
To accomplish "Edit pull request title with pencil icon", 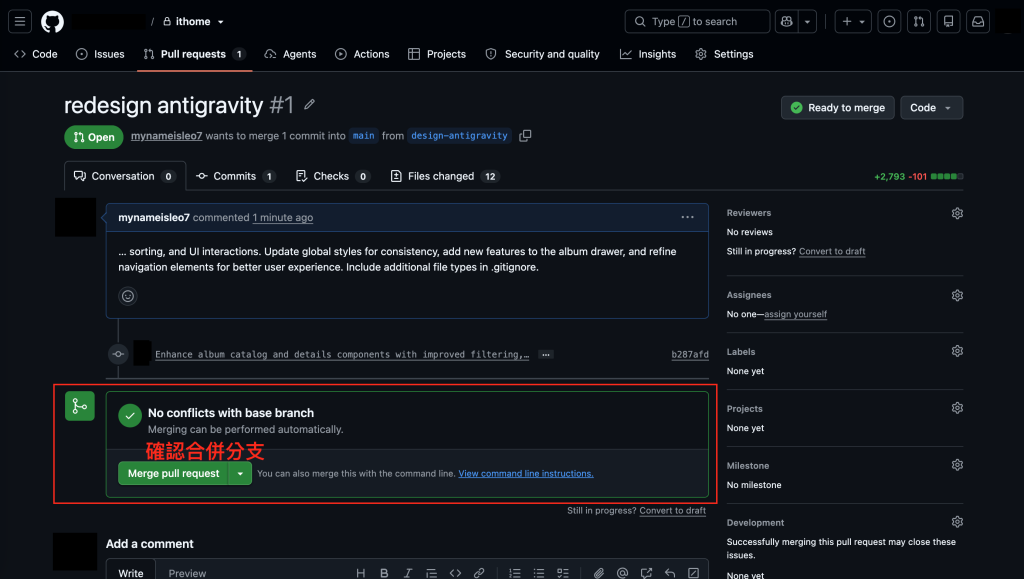I will pyautogui.click(x=310, y=104).
